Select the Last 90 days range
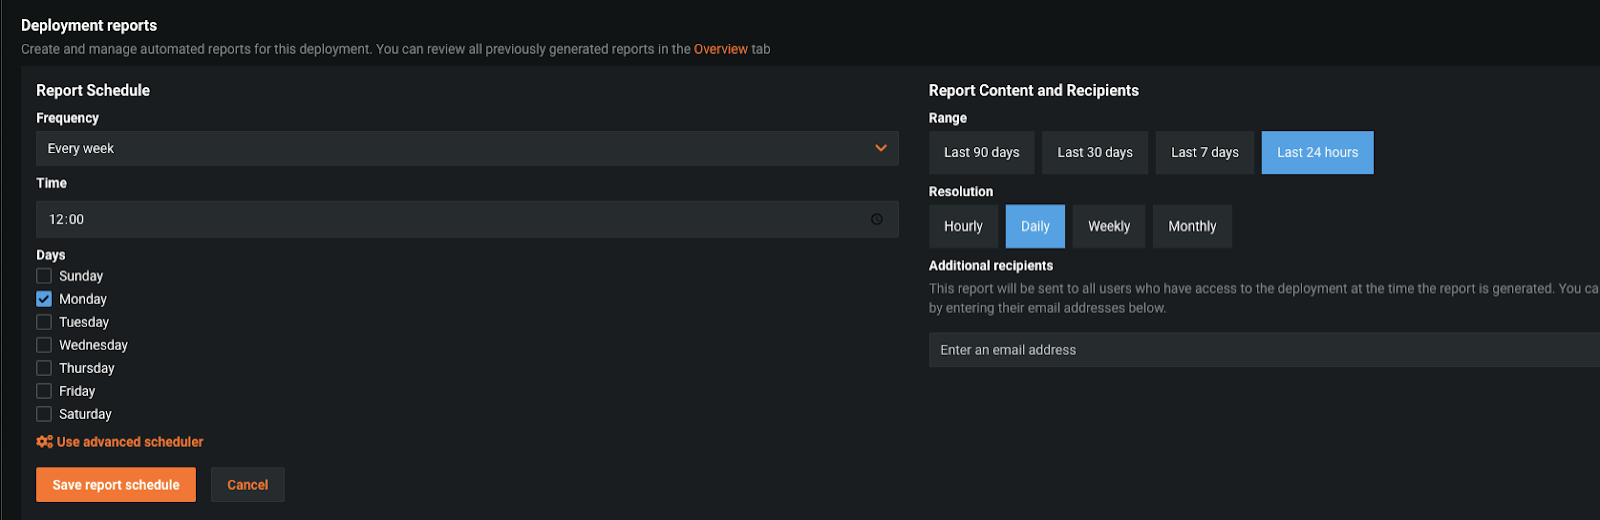Image resolution: width=1600 pixels, height=520 pixels. coord(981,153)
